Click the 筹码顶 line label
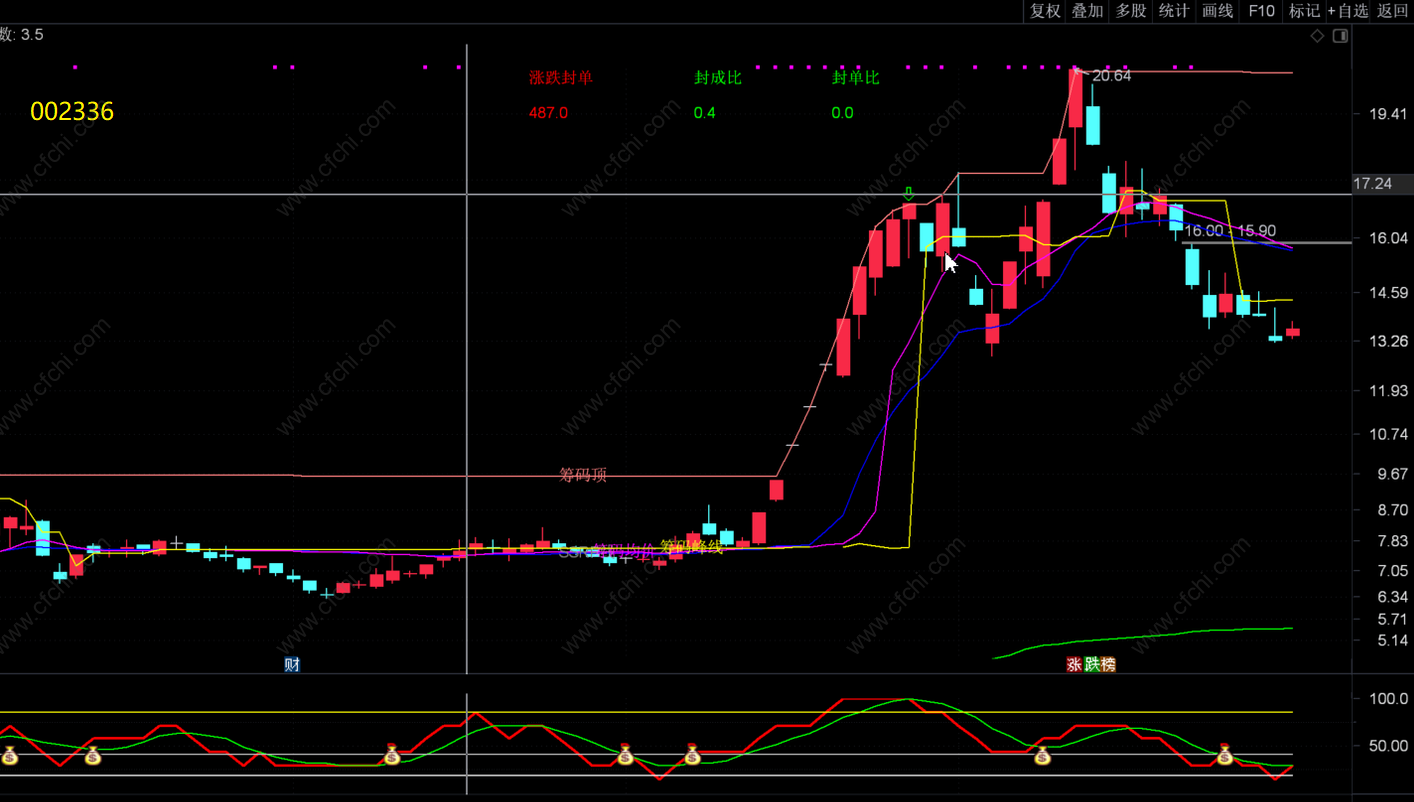The height and width of the screenshot is (802, 1414). [583, 475]
